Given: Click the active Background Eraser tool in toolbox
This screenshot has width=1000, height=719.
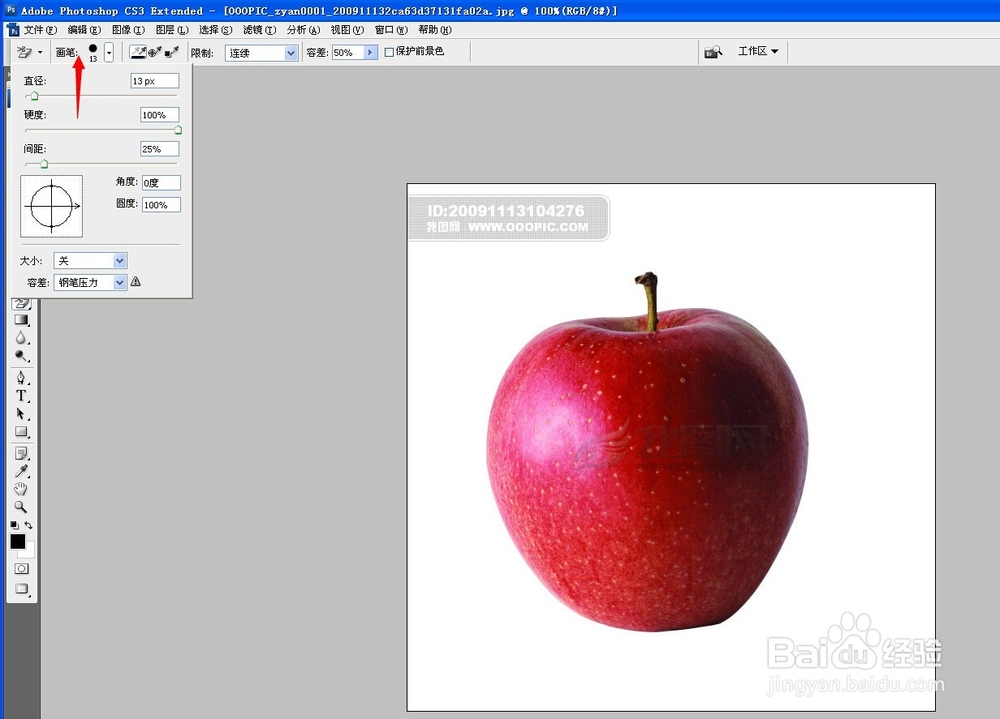Looking at the screenshot, I should click(x=21, y=303).
